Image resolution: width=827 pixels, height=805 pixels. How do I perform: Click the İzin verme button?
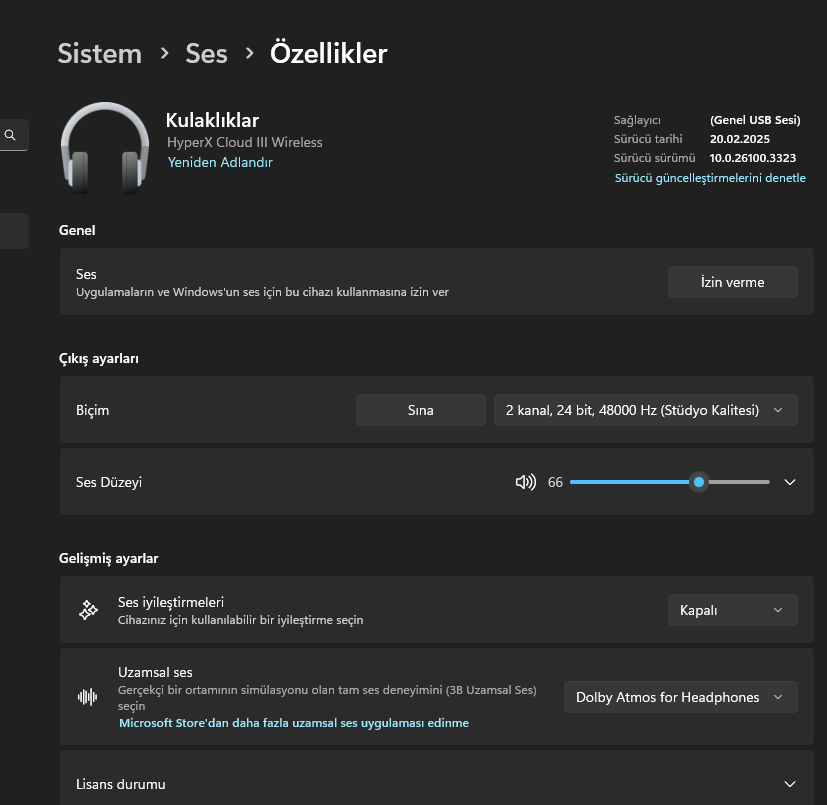[x=733, y=282]
